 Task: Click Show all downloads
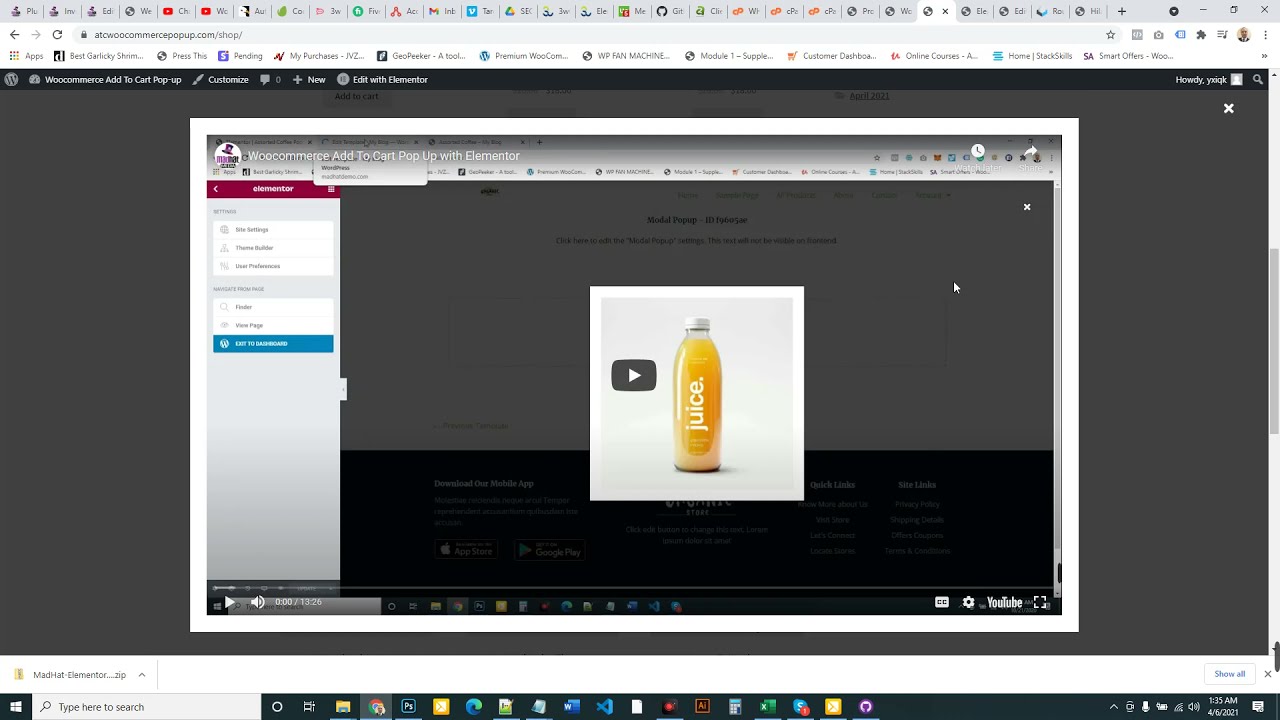click(x=1230, y=674)
